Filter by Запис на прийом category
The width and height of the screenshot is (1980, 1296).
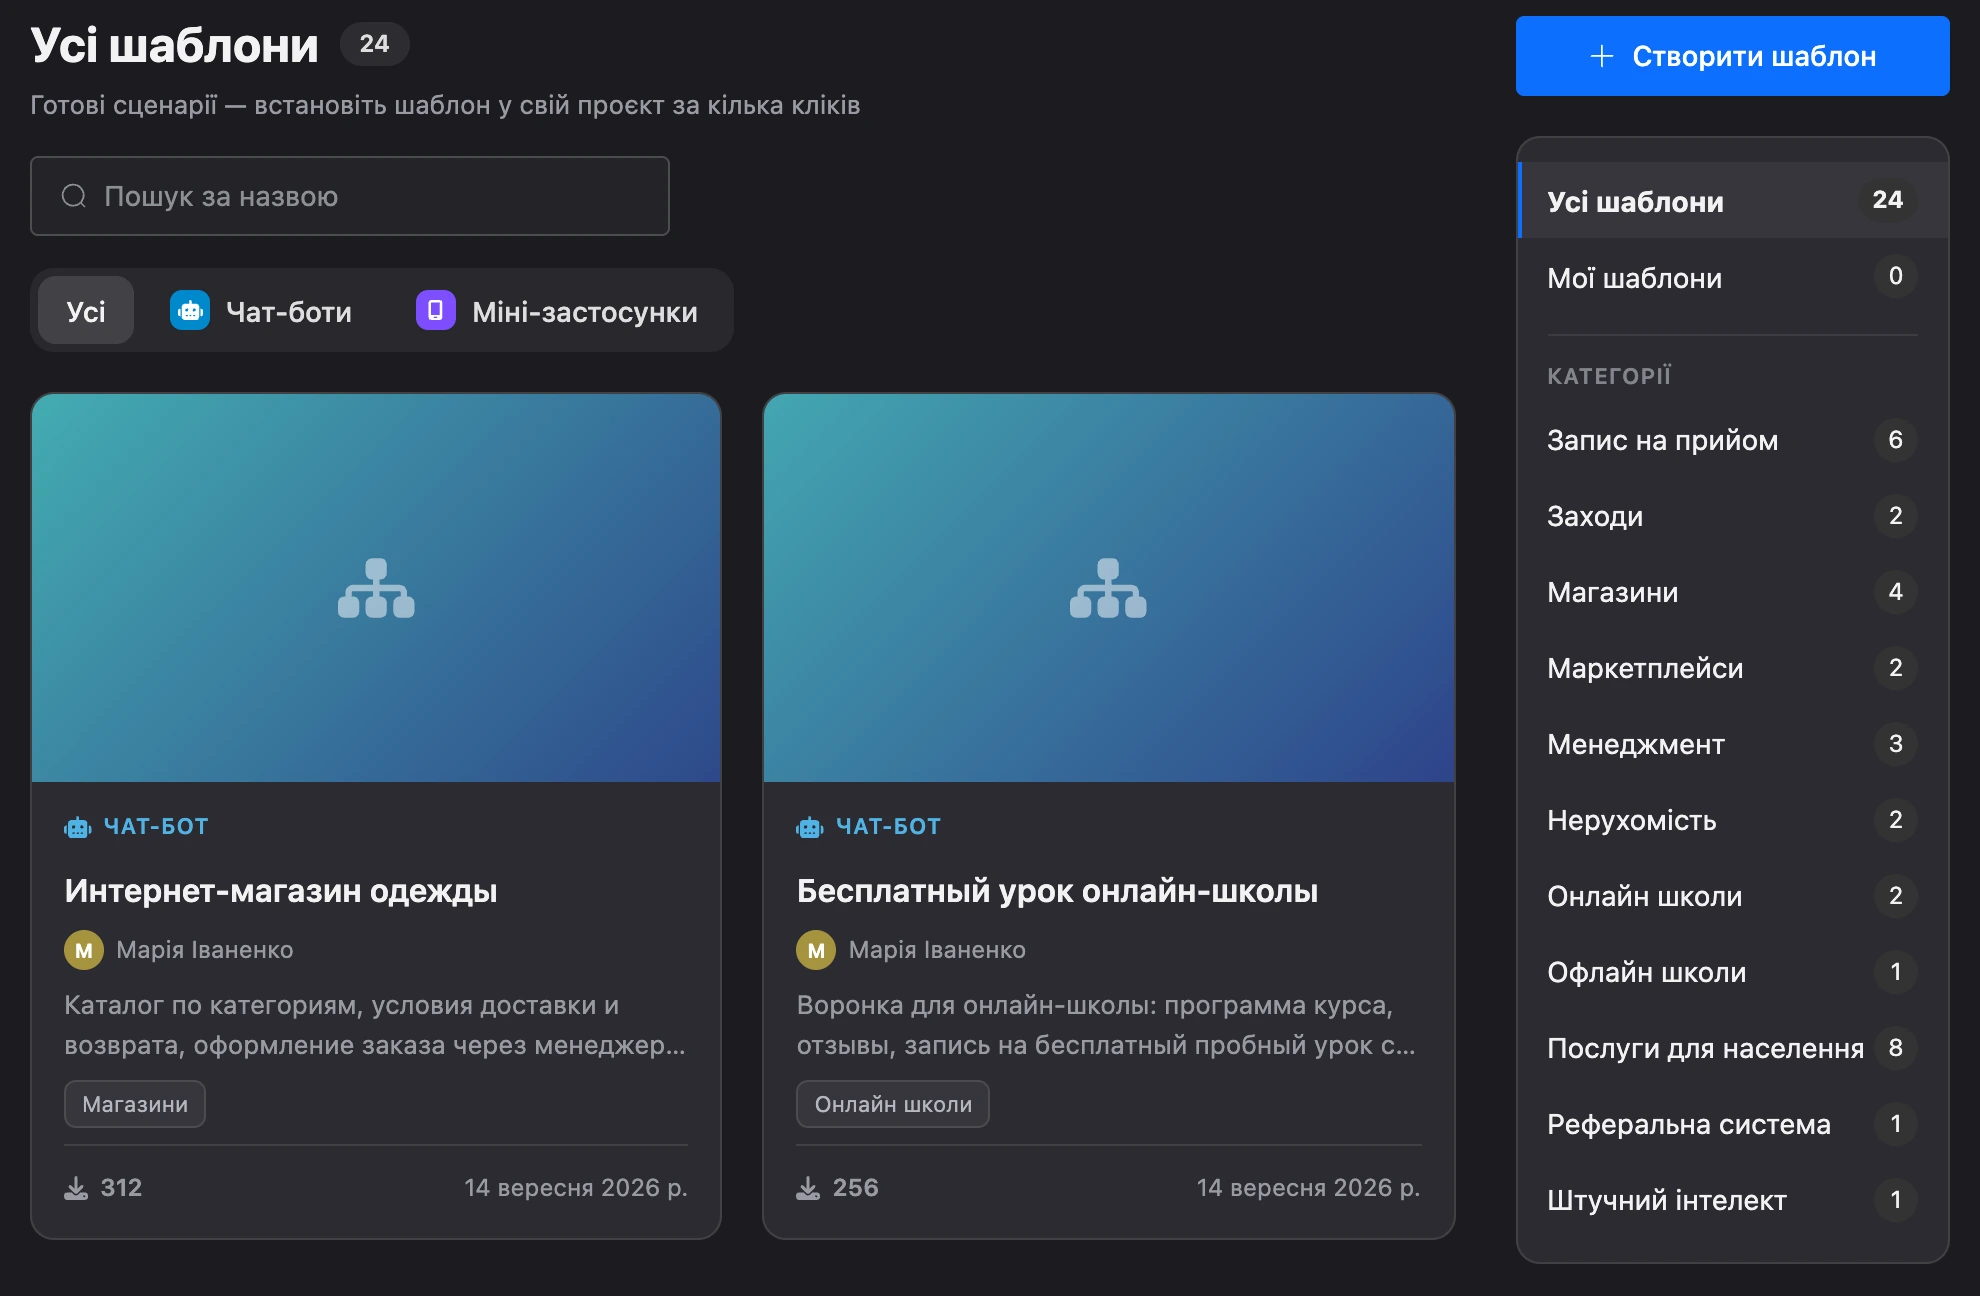[x=1732, y=440]
